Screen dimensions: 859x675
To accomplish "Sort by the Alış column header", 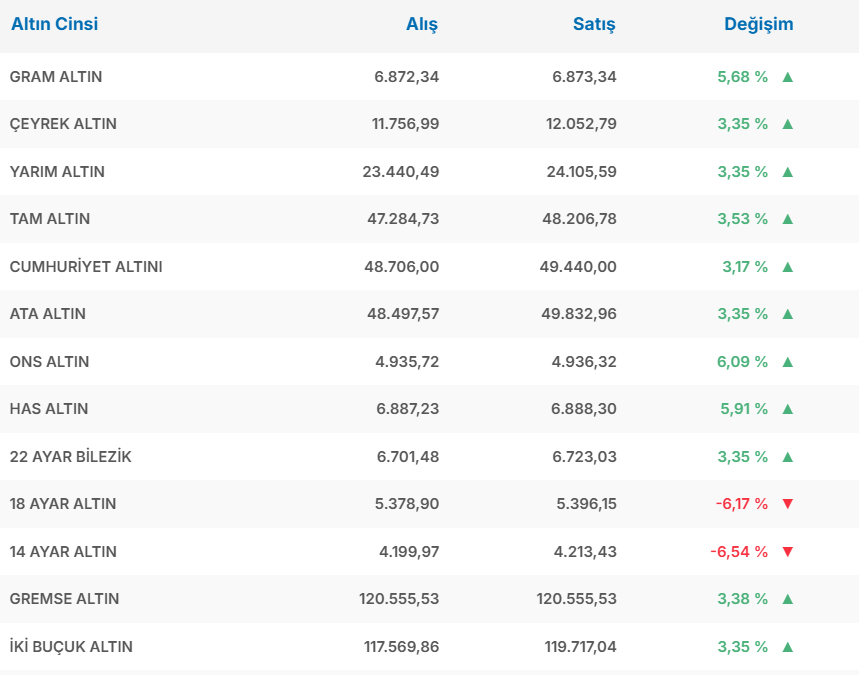I will (421, 24).
